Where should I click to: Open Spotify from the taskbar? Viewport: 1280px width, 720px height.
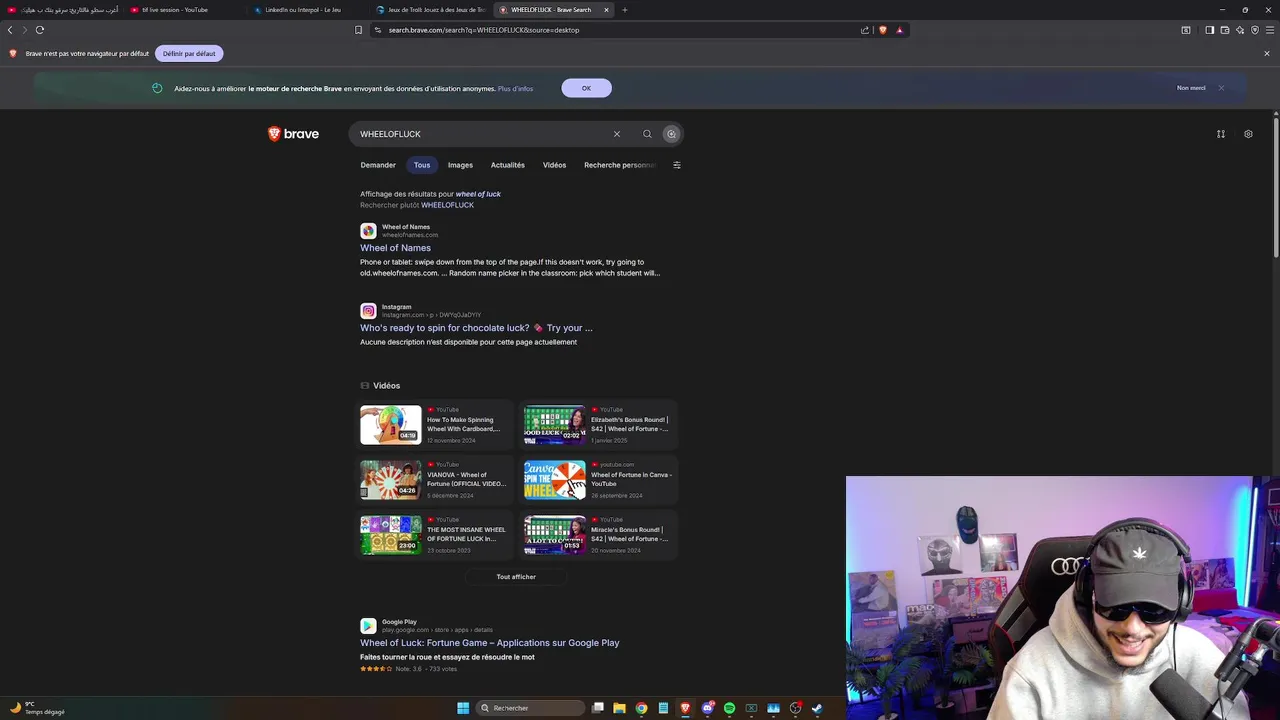[x=729, y=708]
